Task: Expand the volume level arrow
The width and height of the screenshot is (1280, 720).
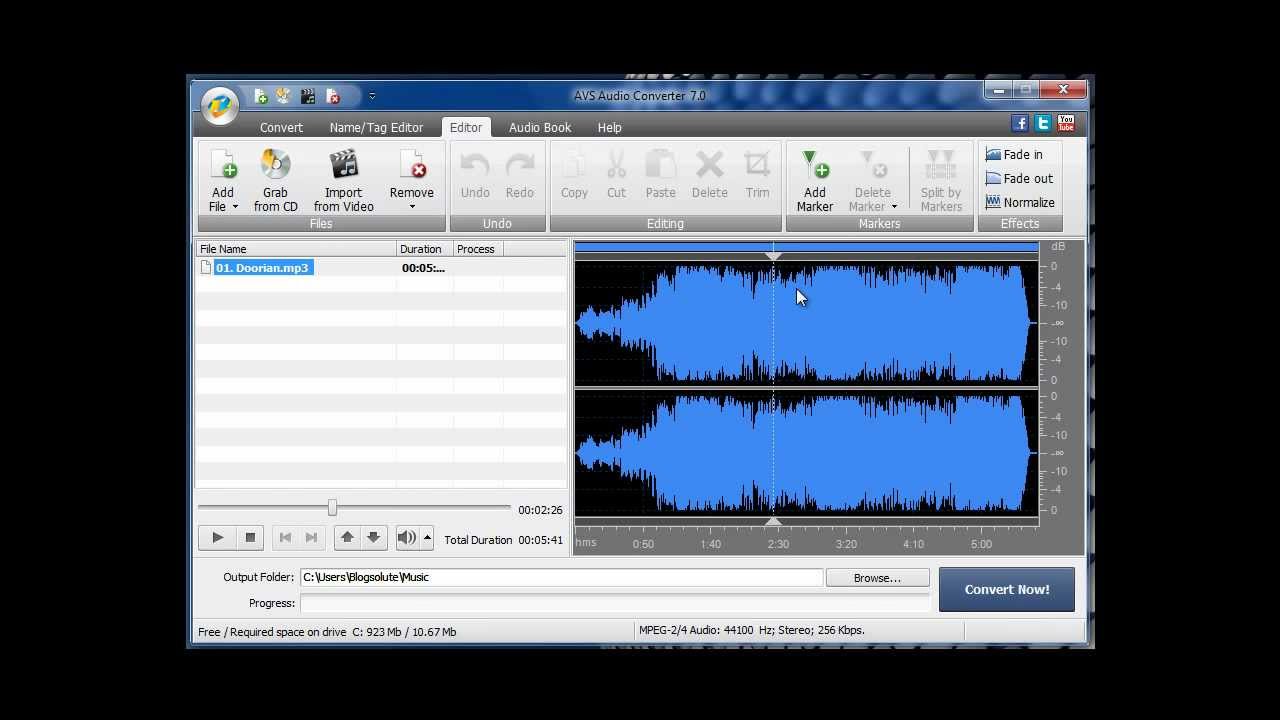Action: click(x=427, y=538)
